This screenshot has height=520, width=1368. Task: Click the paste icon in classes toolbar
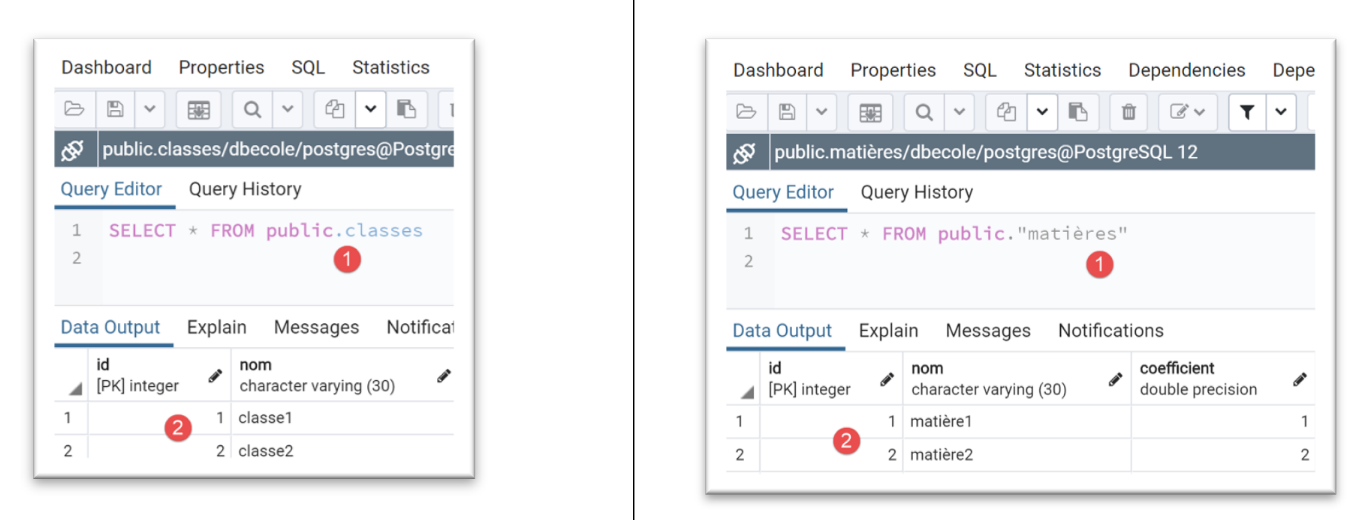tap(406, 109)
